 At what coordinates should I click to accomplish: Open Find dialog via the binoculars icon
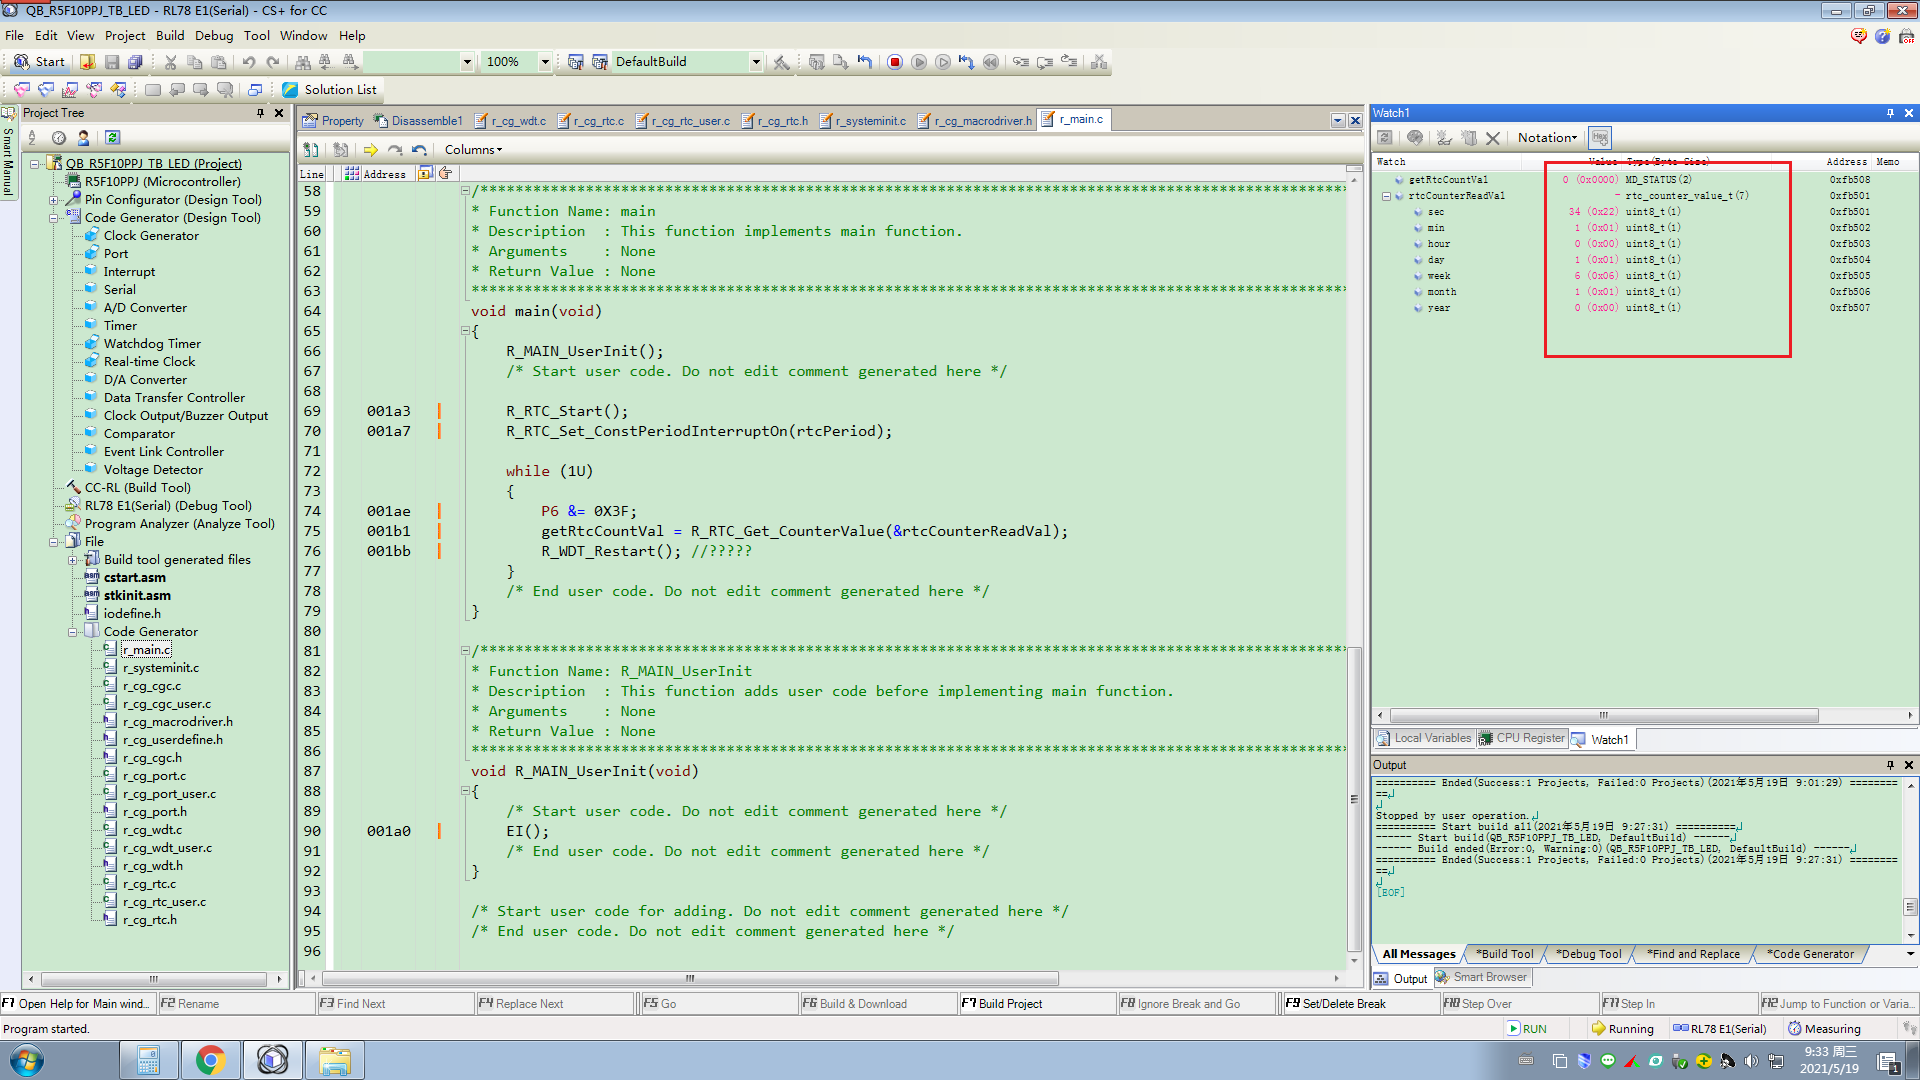(303, 61)
